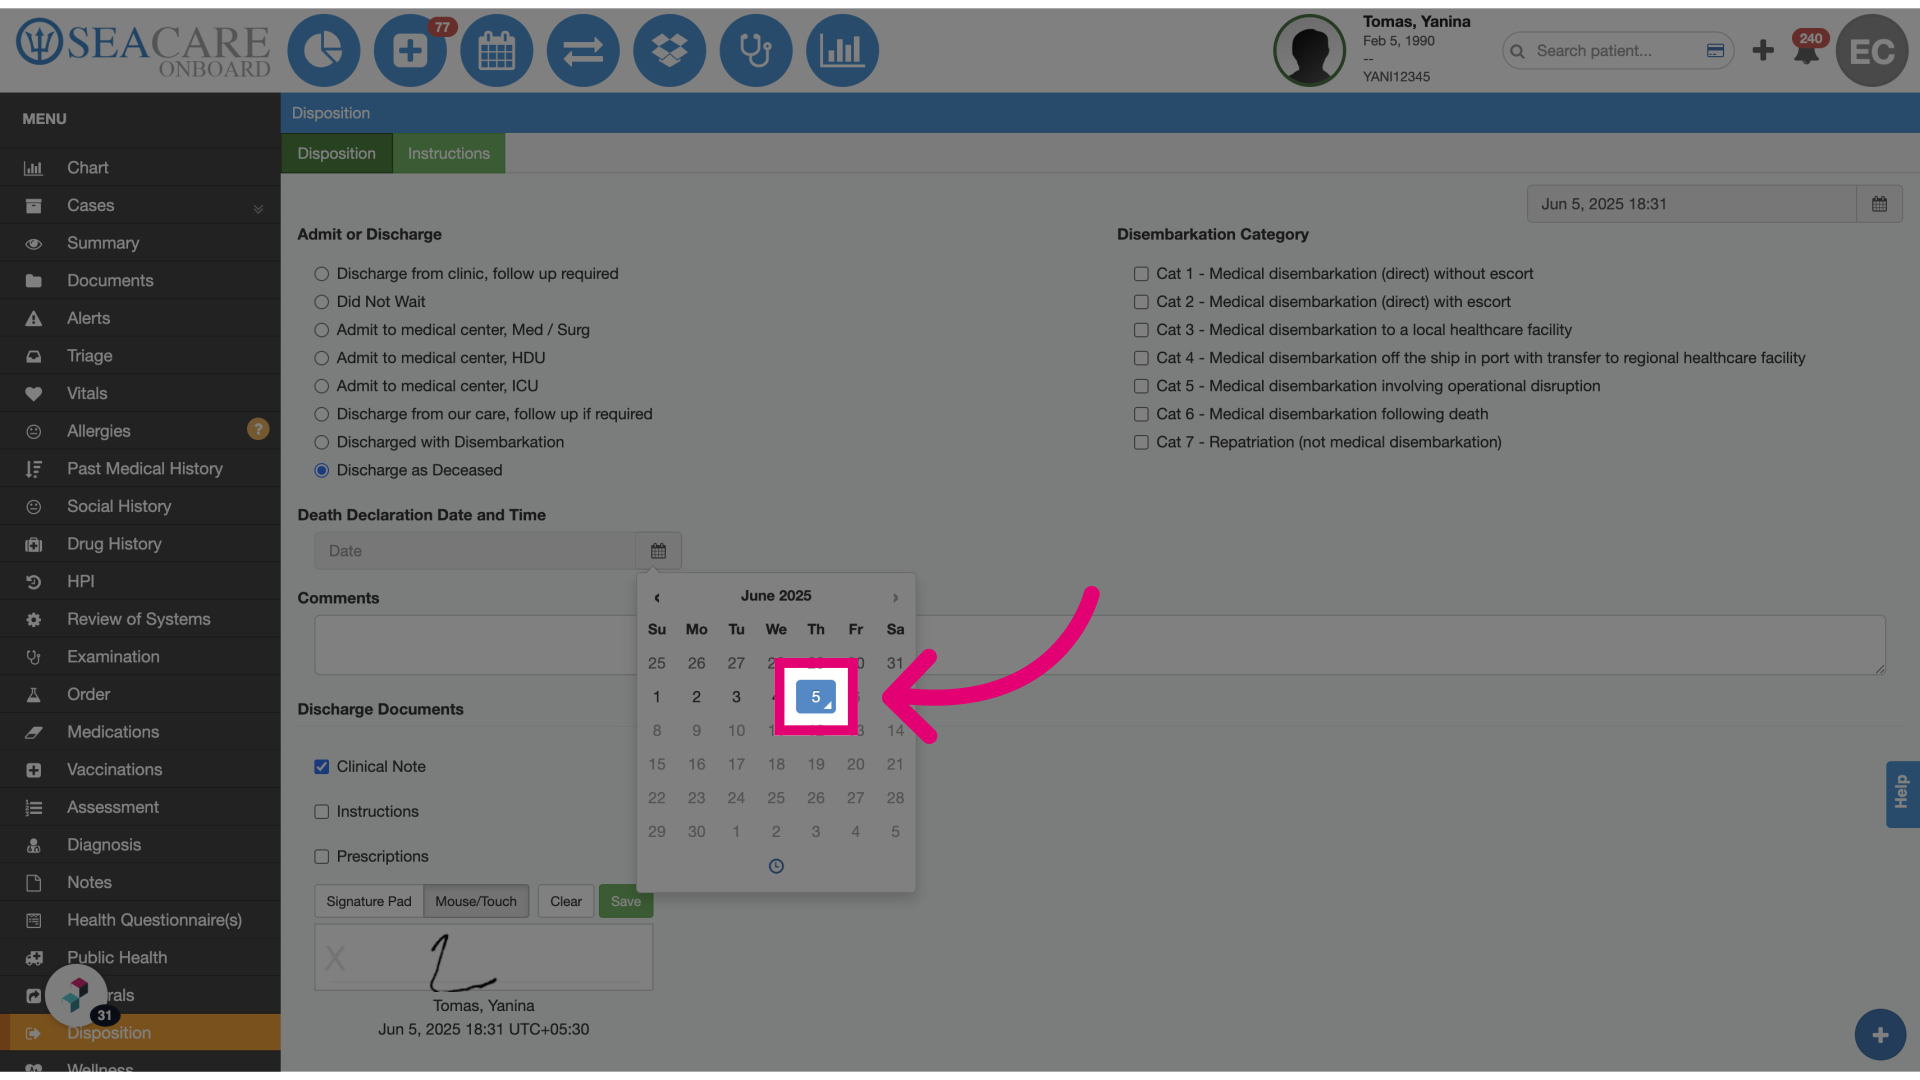Go to next month in date picker

pyautogui.click(x=895, y=597)
